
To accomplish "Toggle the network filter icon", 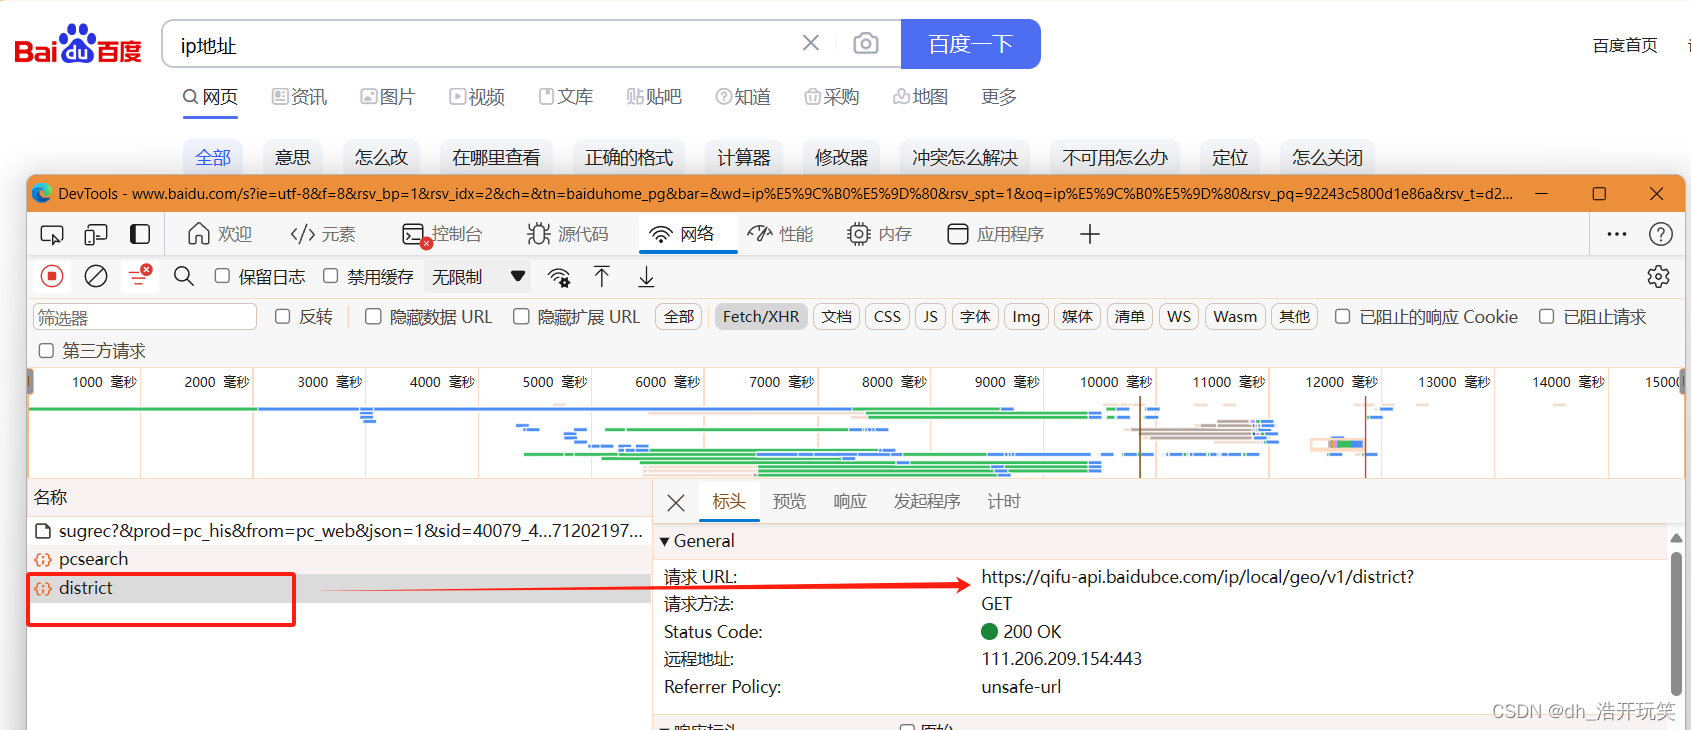I will [140, 276].
